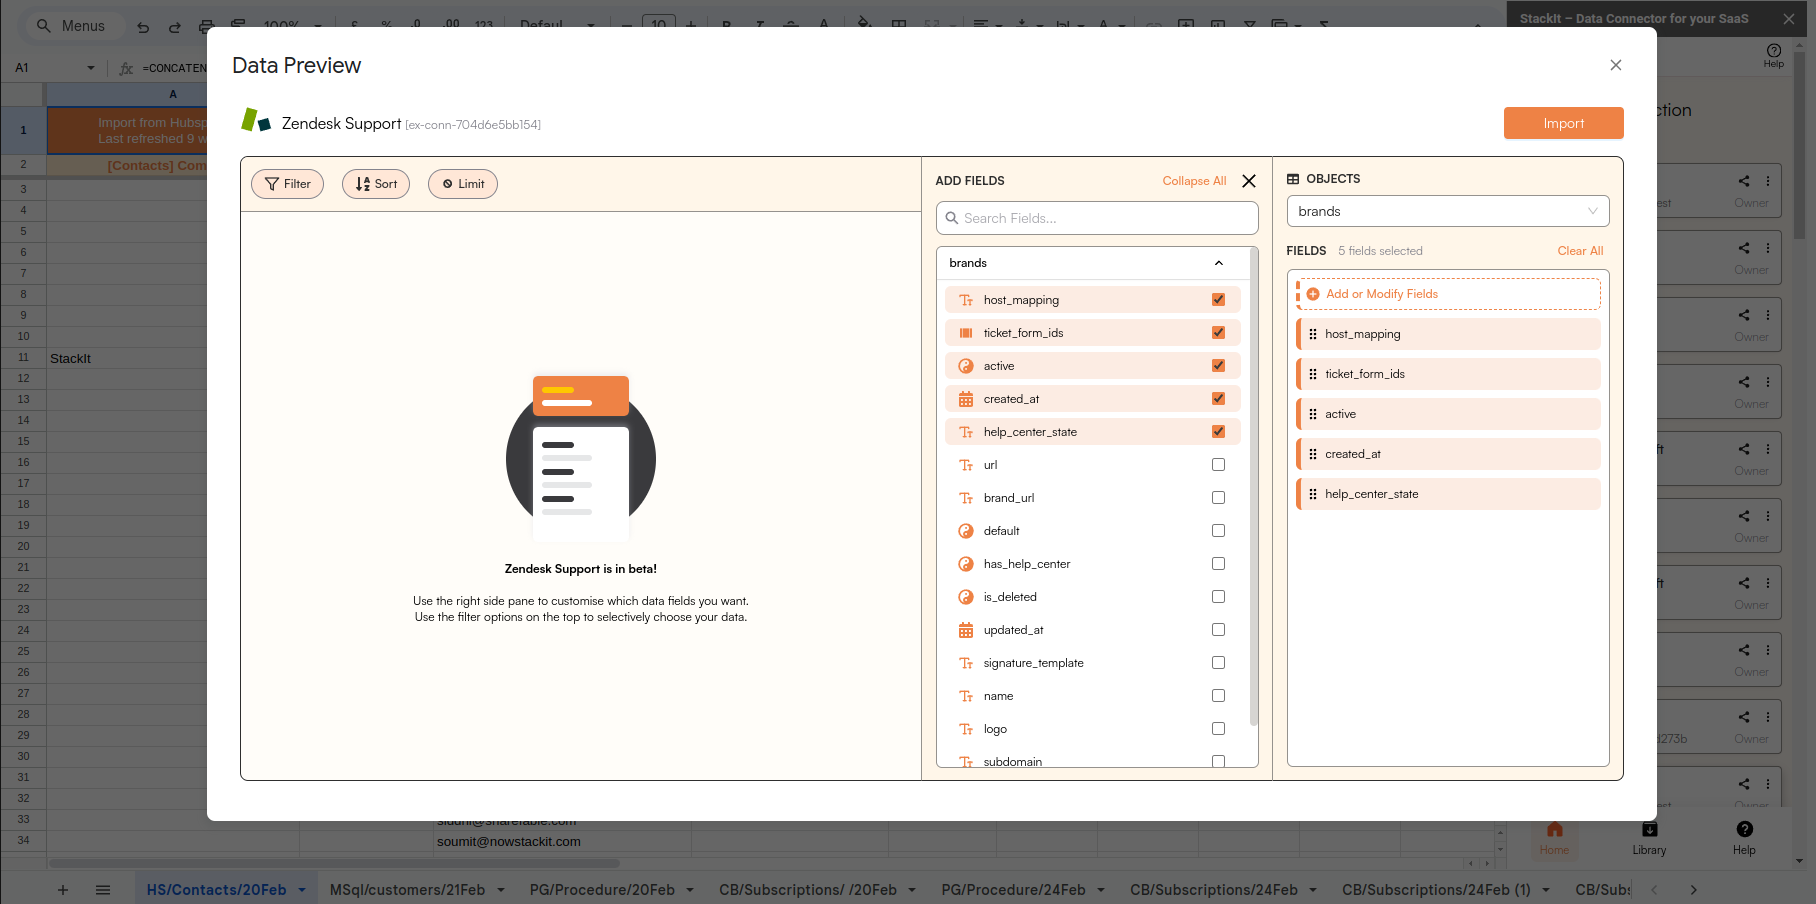1816x904 pixels.
Task: Click the Import button
Action: point(1563,123)
